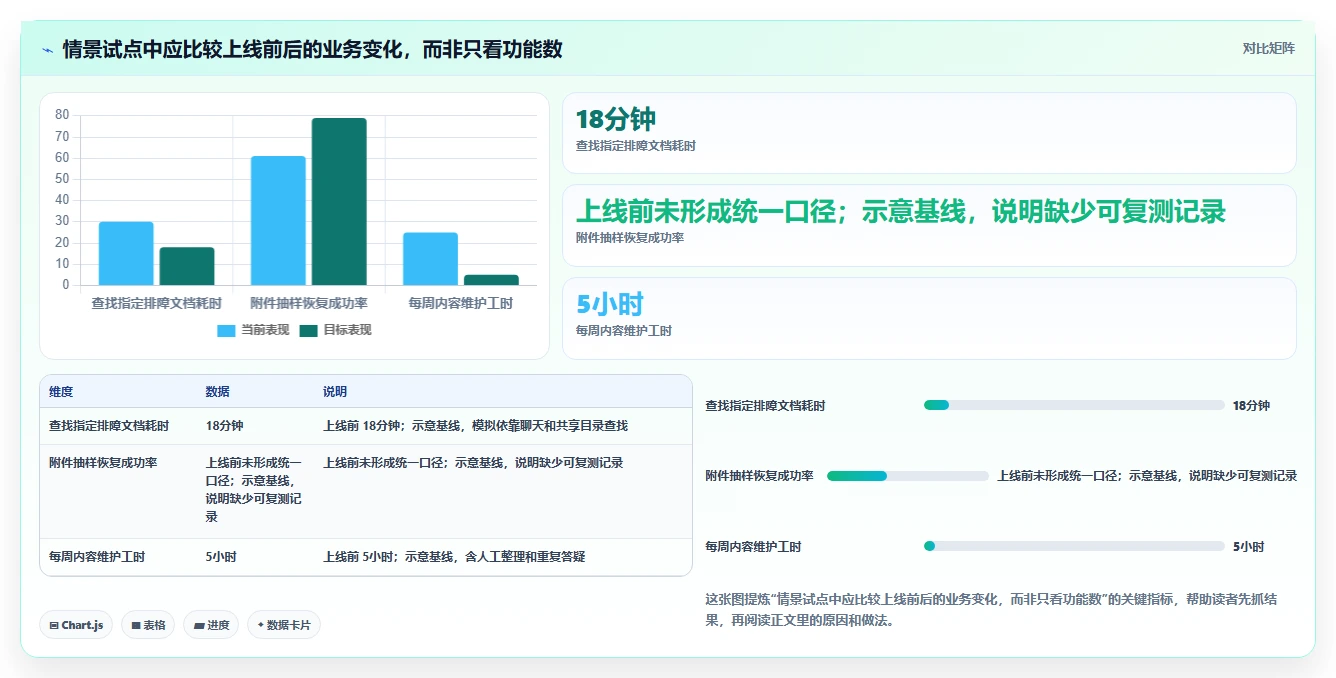Viewport: 1336px width, 678px height.
Task: Click the 18分钟 cell in the table
Action: [224, 426]
